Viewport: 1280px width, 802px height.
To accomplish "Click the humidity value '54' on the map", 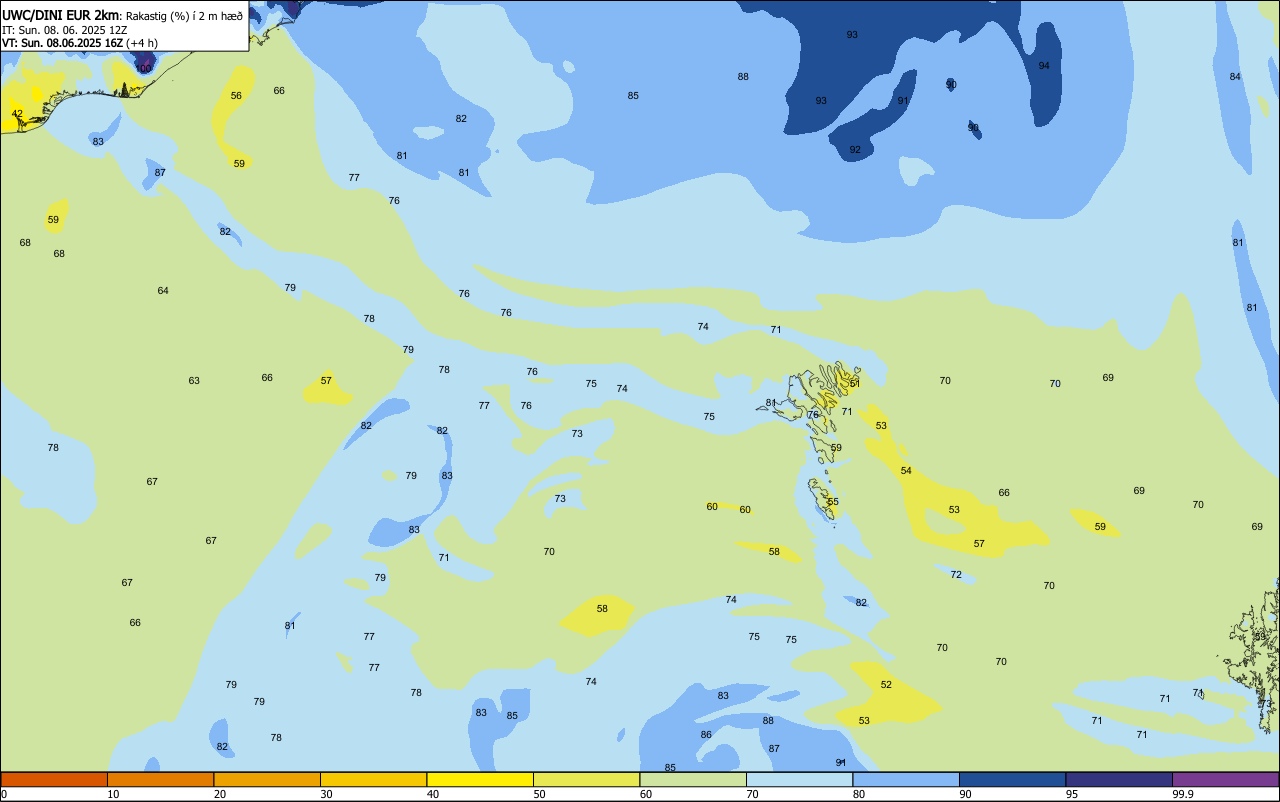I will click(906, 471).
